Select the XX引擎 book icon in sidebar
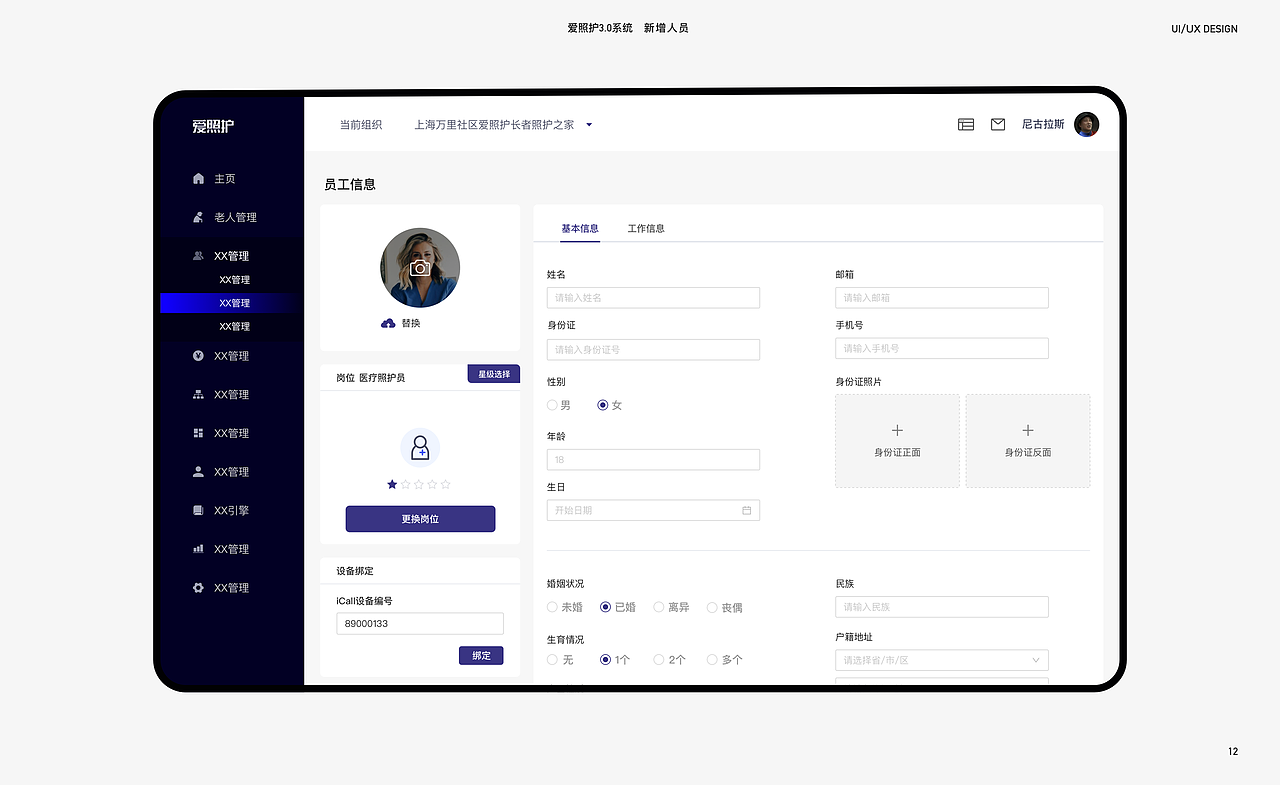 199,510
